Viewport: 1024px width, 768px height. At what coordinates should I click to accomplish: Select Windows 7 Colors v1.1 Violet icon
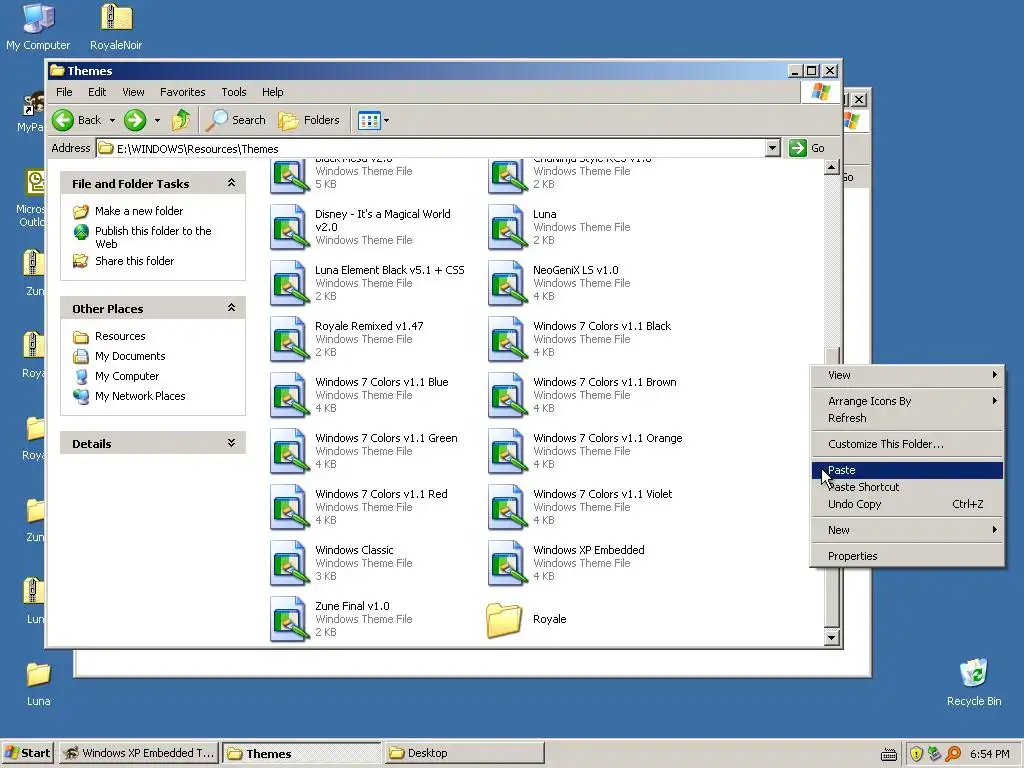507,508
